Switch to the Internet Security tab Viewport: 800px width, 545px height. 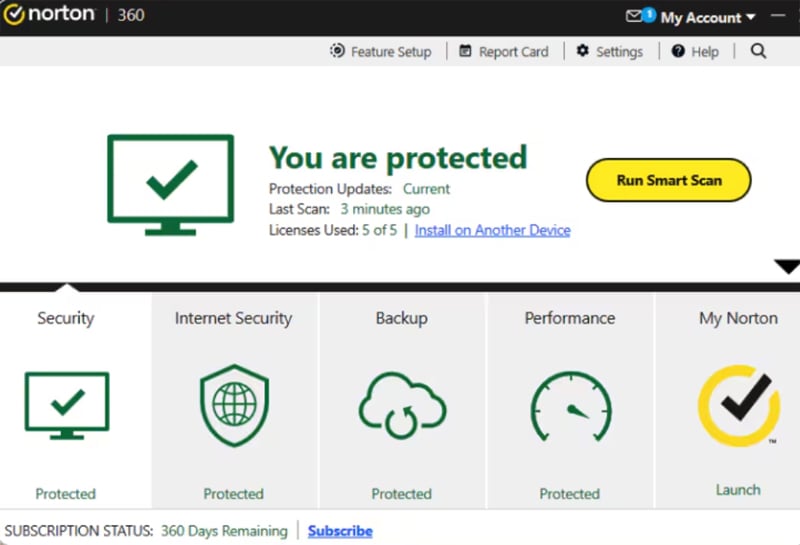pos(233,318)
